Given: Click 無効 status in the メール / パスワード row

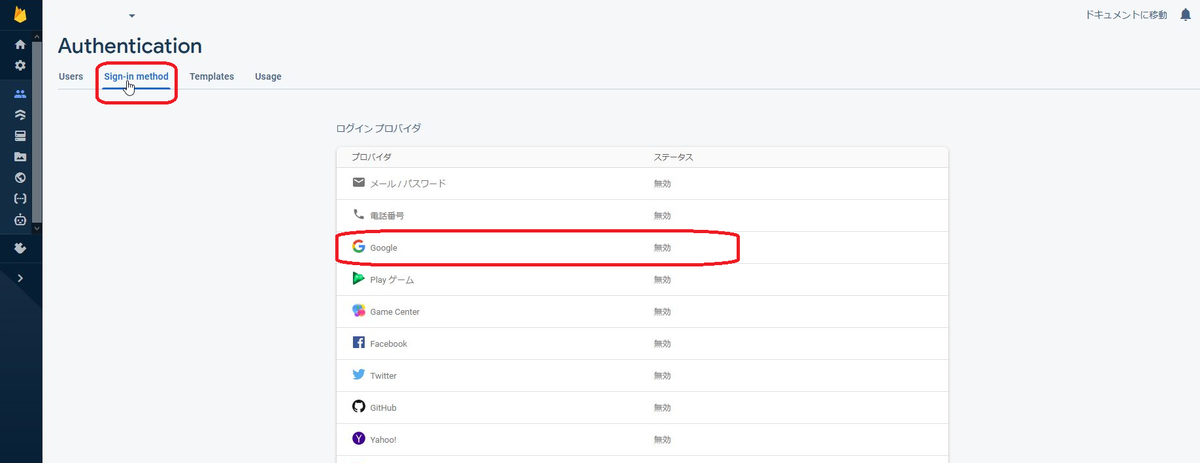Looking at the screenshot, I should 663,184.
